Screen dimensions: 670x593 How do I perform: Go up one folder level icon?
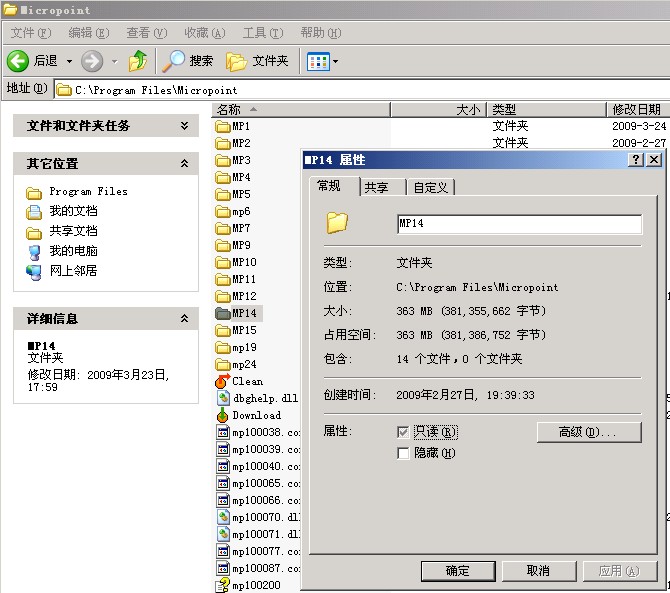pyautogui.click(x=138, y=61)
